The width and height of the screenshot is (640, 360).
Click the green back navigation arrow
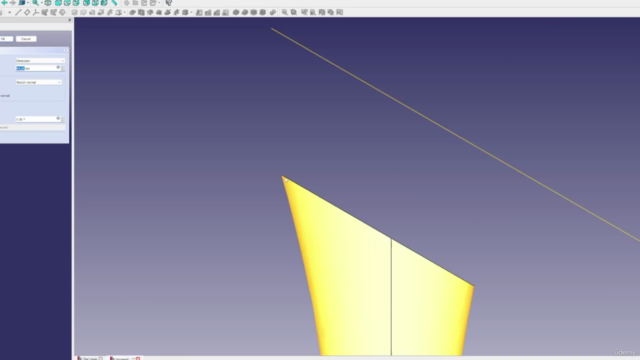(4, 2)
